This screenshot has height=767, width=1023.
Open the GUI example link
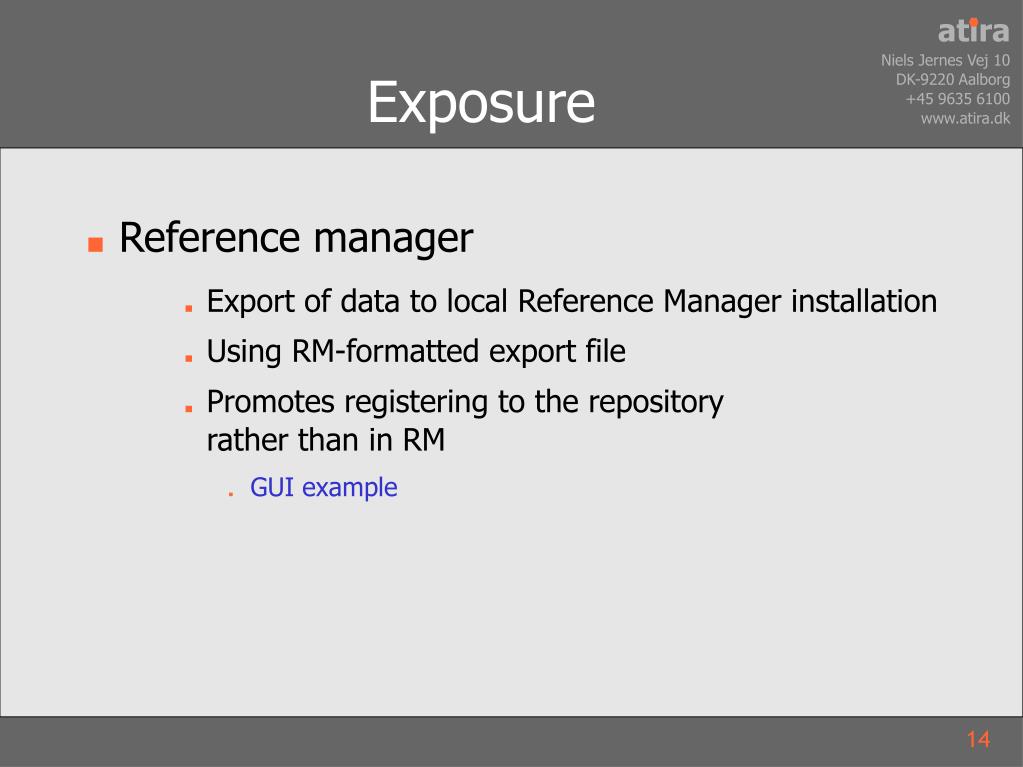[324, 488]
